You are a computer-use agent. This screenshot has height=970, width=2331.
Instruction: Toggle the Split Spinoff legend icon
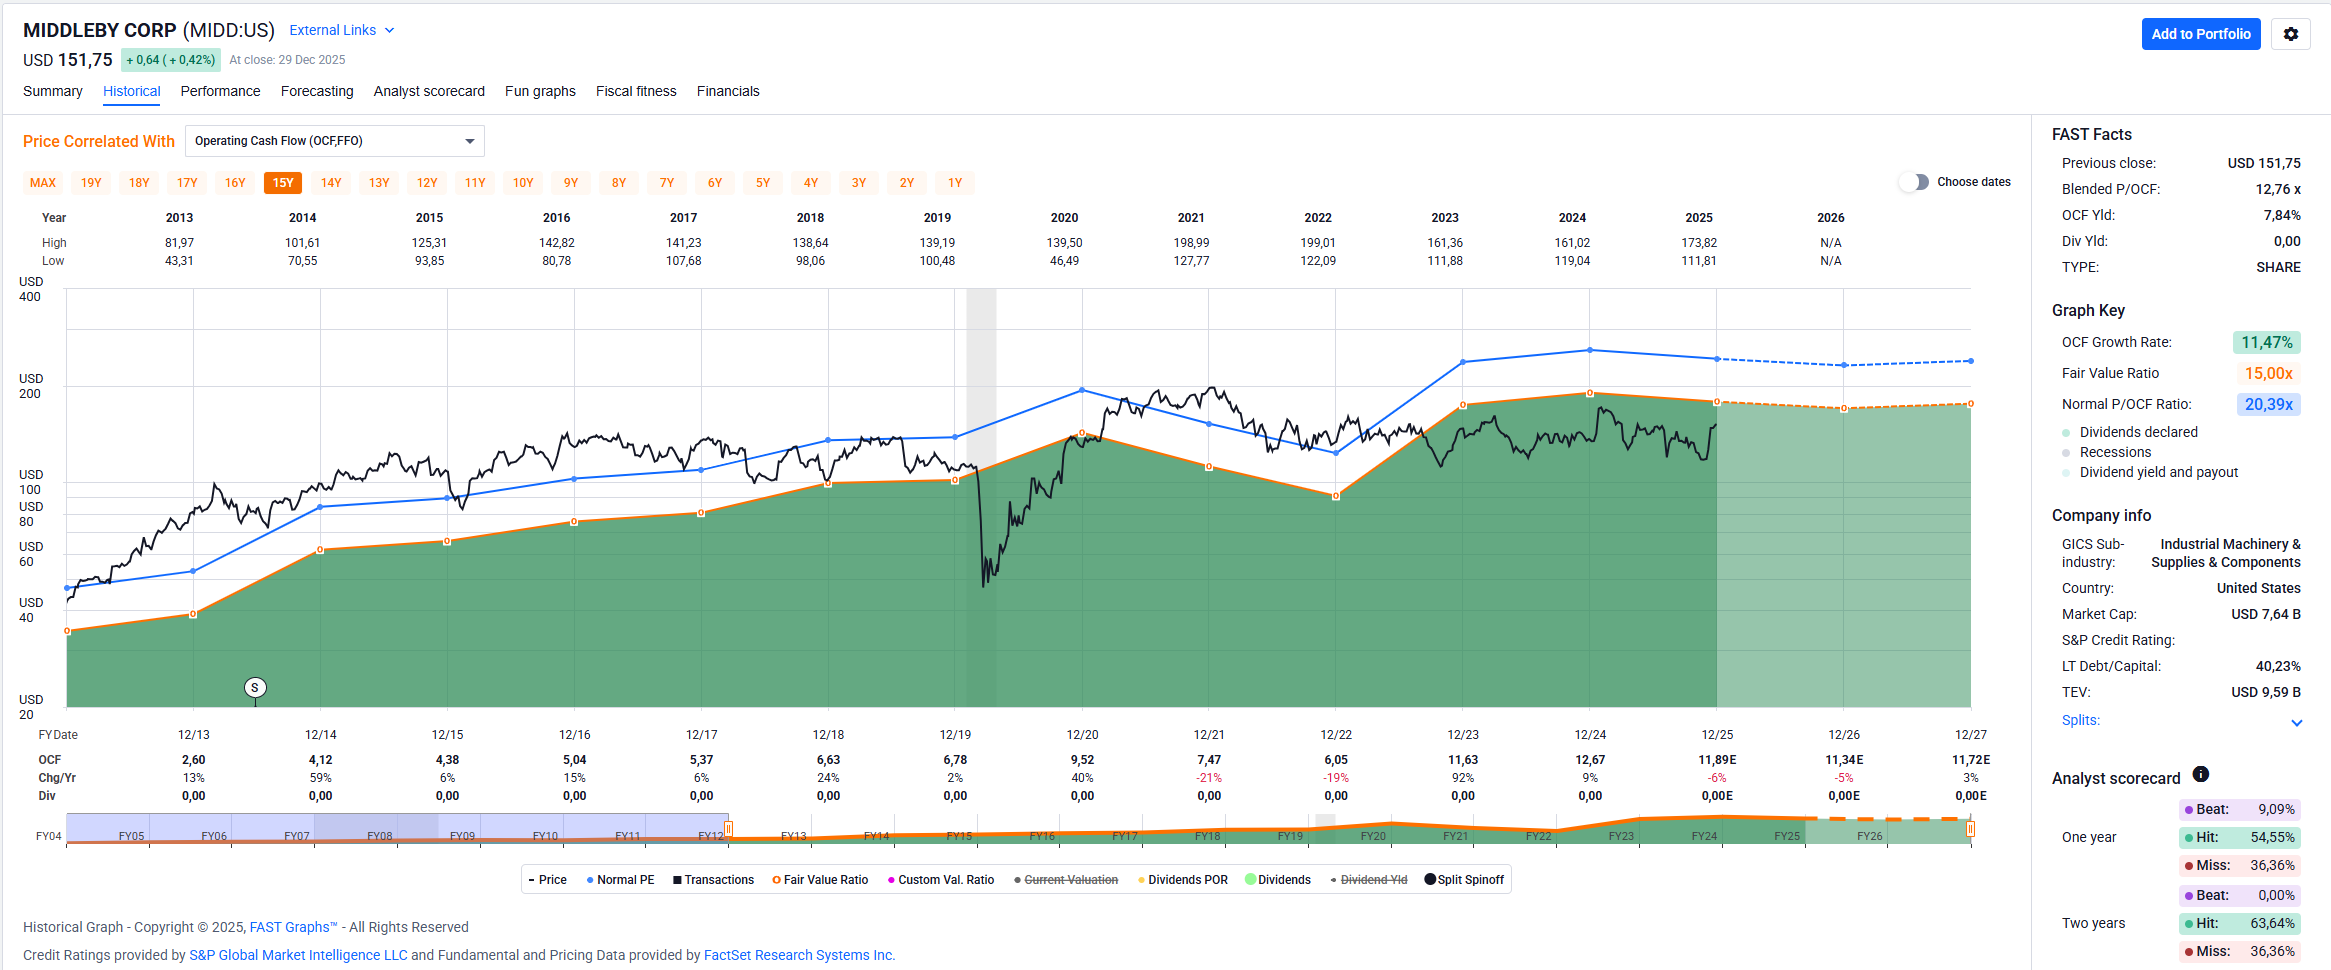click(1430, 880)
